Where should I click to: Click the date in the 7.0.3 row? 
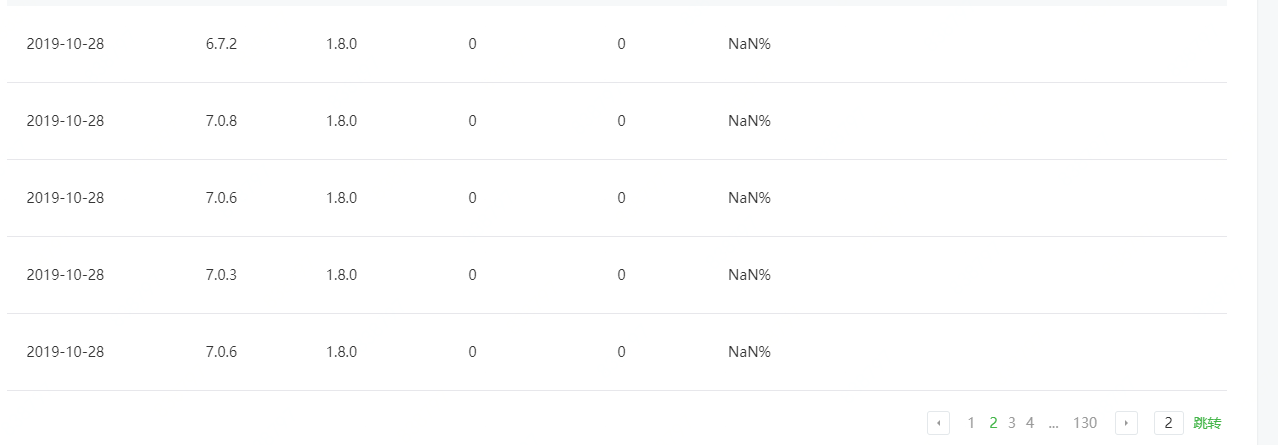click(x=65, y=275)
